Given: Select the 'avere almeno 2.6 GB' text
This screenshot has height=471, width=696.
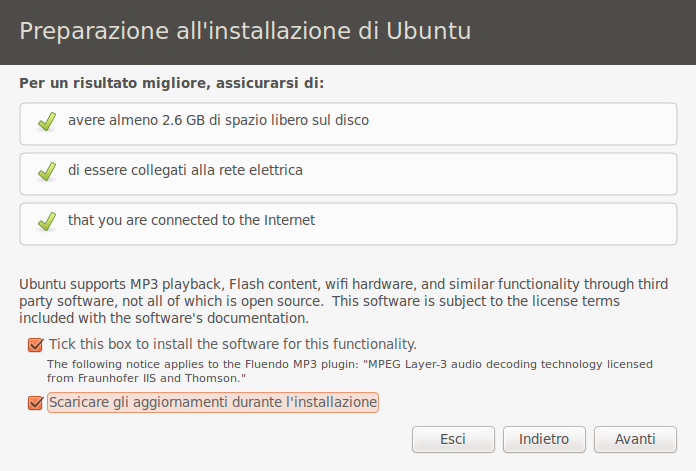Looking at the screenshot, I should point(218,121).
